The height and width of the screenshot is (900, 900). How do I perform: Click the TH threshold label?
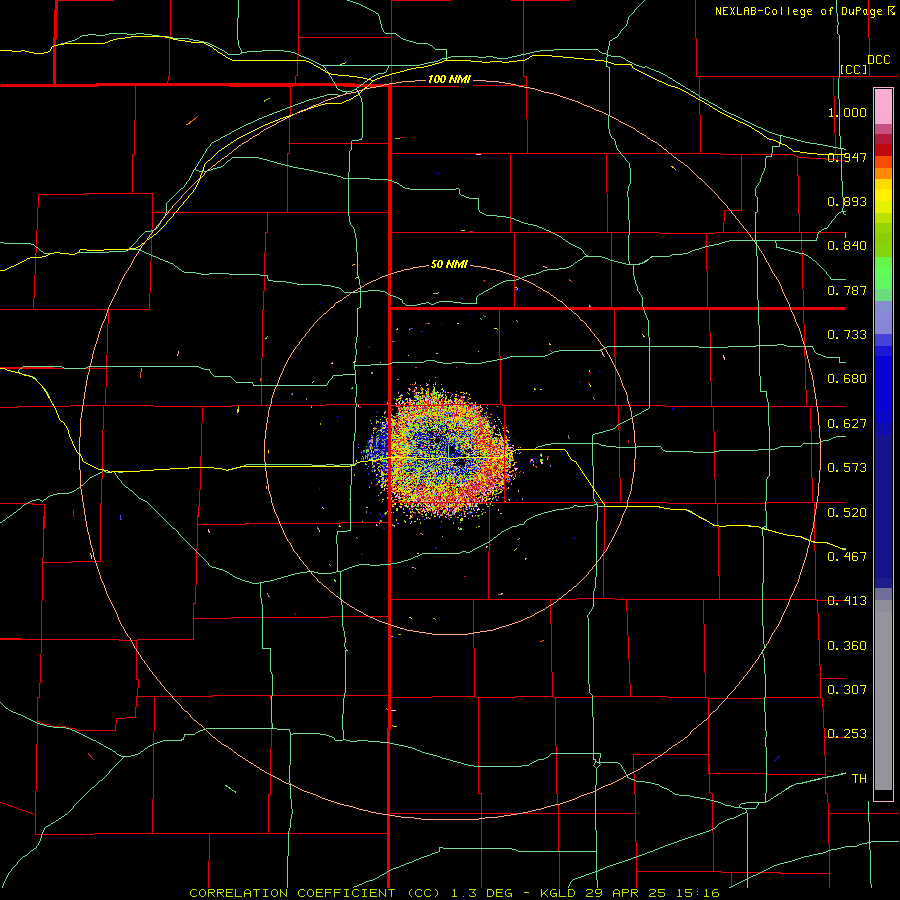(859, 778)
